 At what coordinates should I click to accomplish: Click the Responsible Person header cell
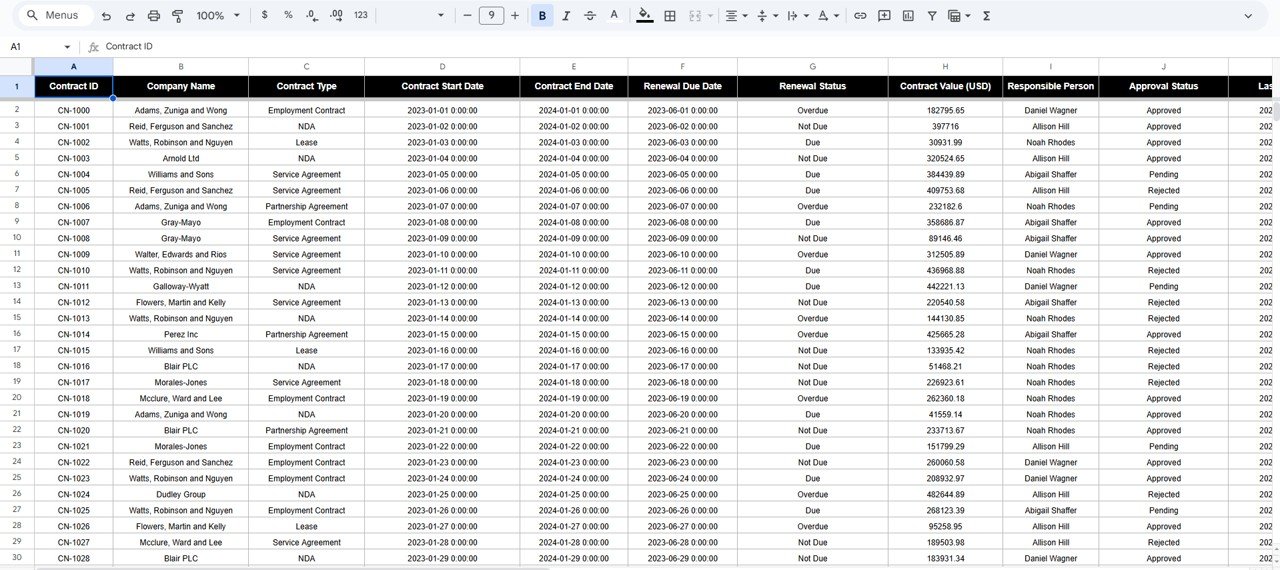(1051, 87)
